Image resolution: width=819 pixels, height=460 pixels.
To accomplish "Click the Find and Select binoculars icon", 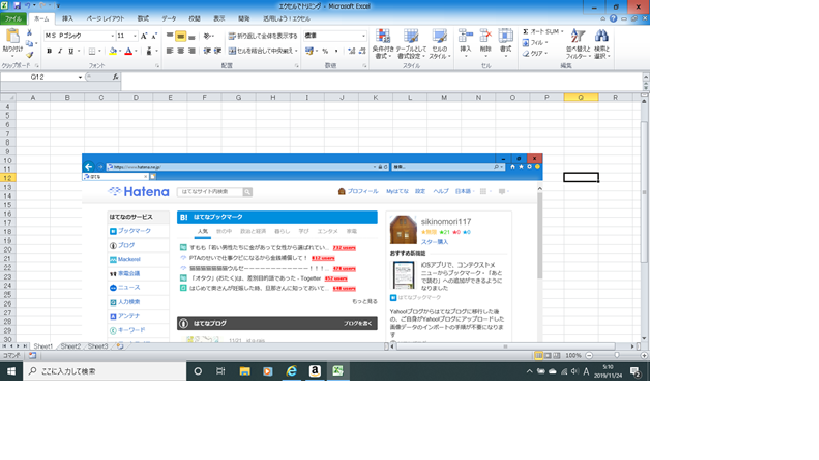I will pyautogui.click(x=602, y=36).
